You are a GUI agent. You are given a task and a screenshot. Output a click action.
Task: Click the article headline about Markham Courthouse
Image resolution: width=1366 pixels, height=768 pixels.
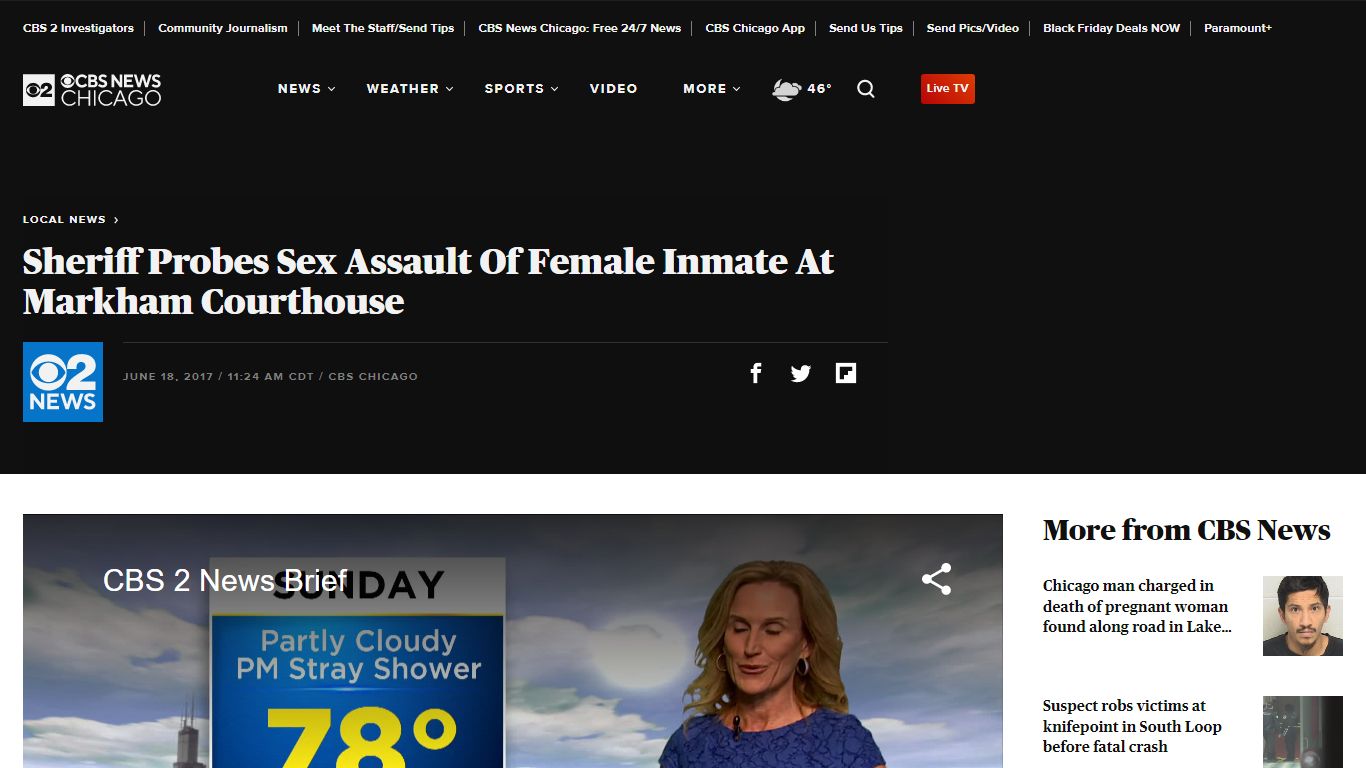click(x=428, y=281)
